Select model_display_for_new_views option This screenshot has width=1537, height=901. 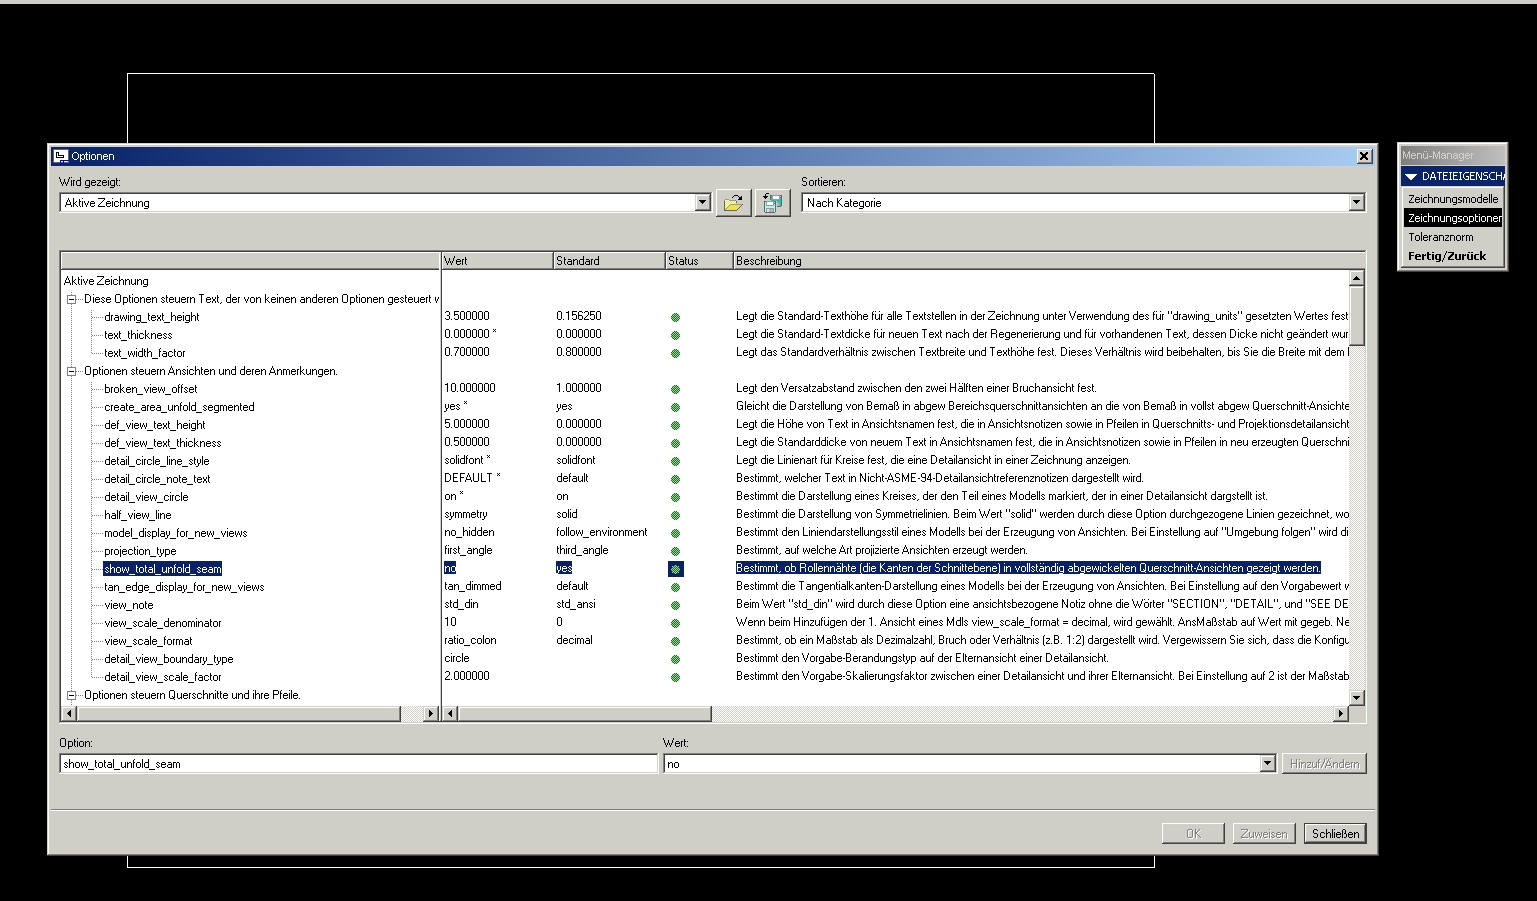[176, 533]
